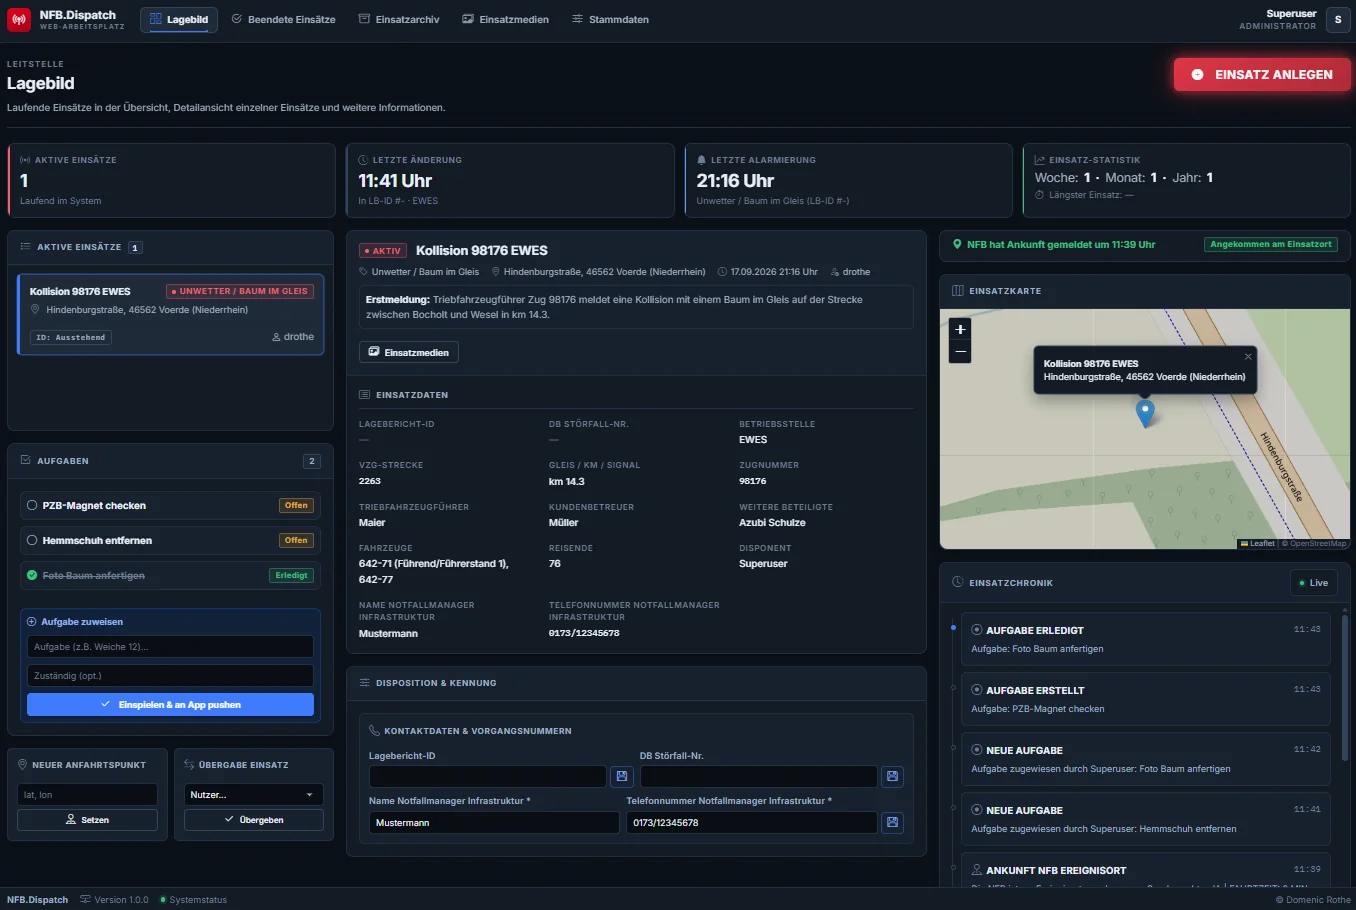This screenshot has height=910, width=1356.
Task: Go to the Einsatzarchiv tab
Action: tap(399, 19)
